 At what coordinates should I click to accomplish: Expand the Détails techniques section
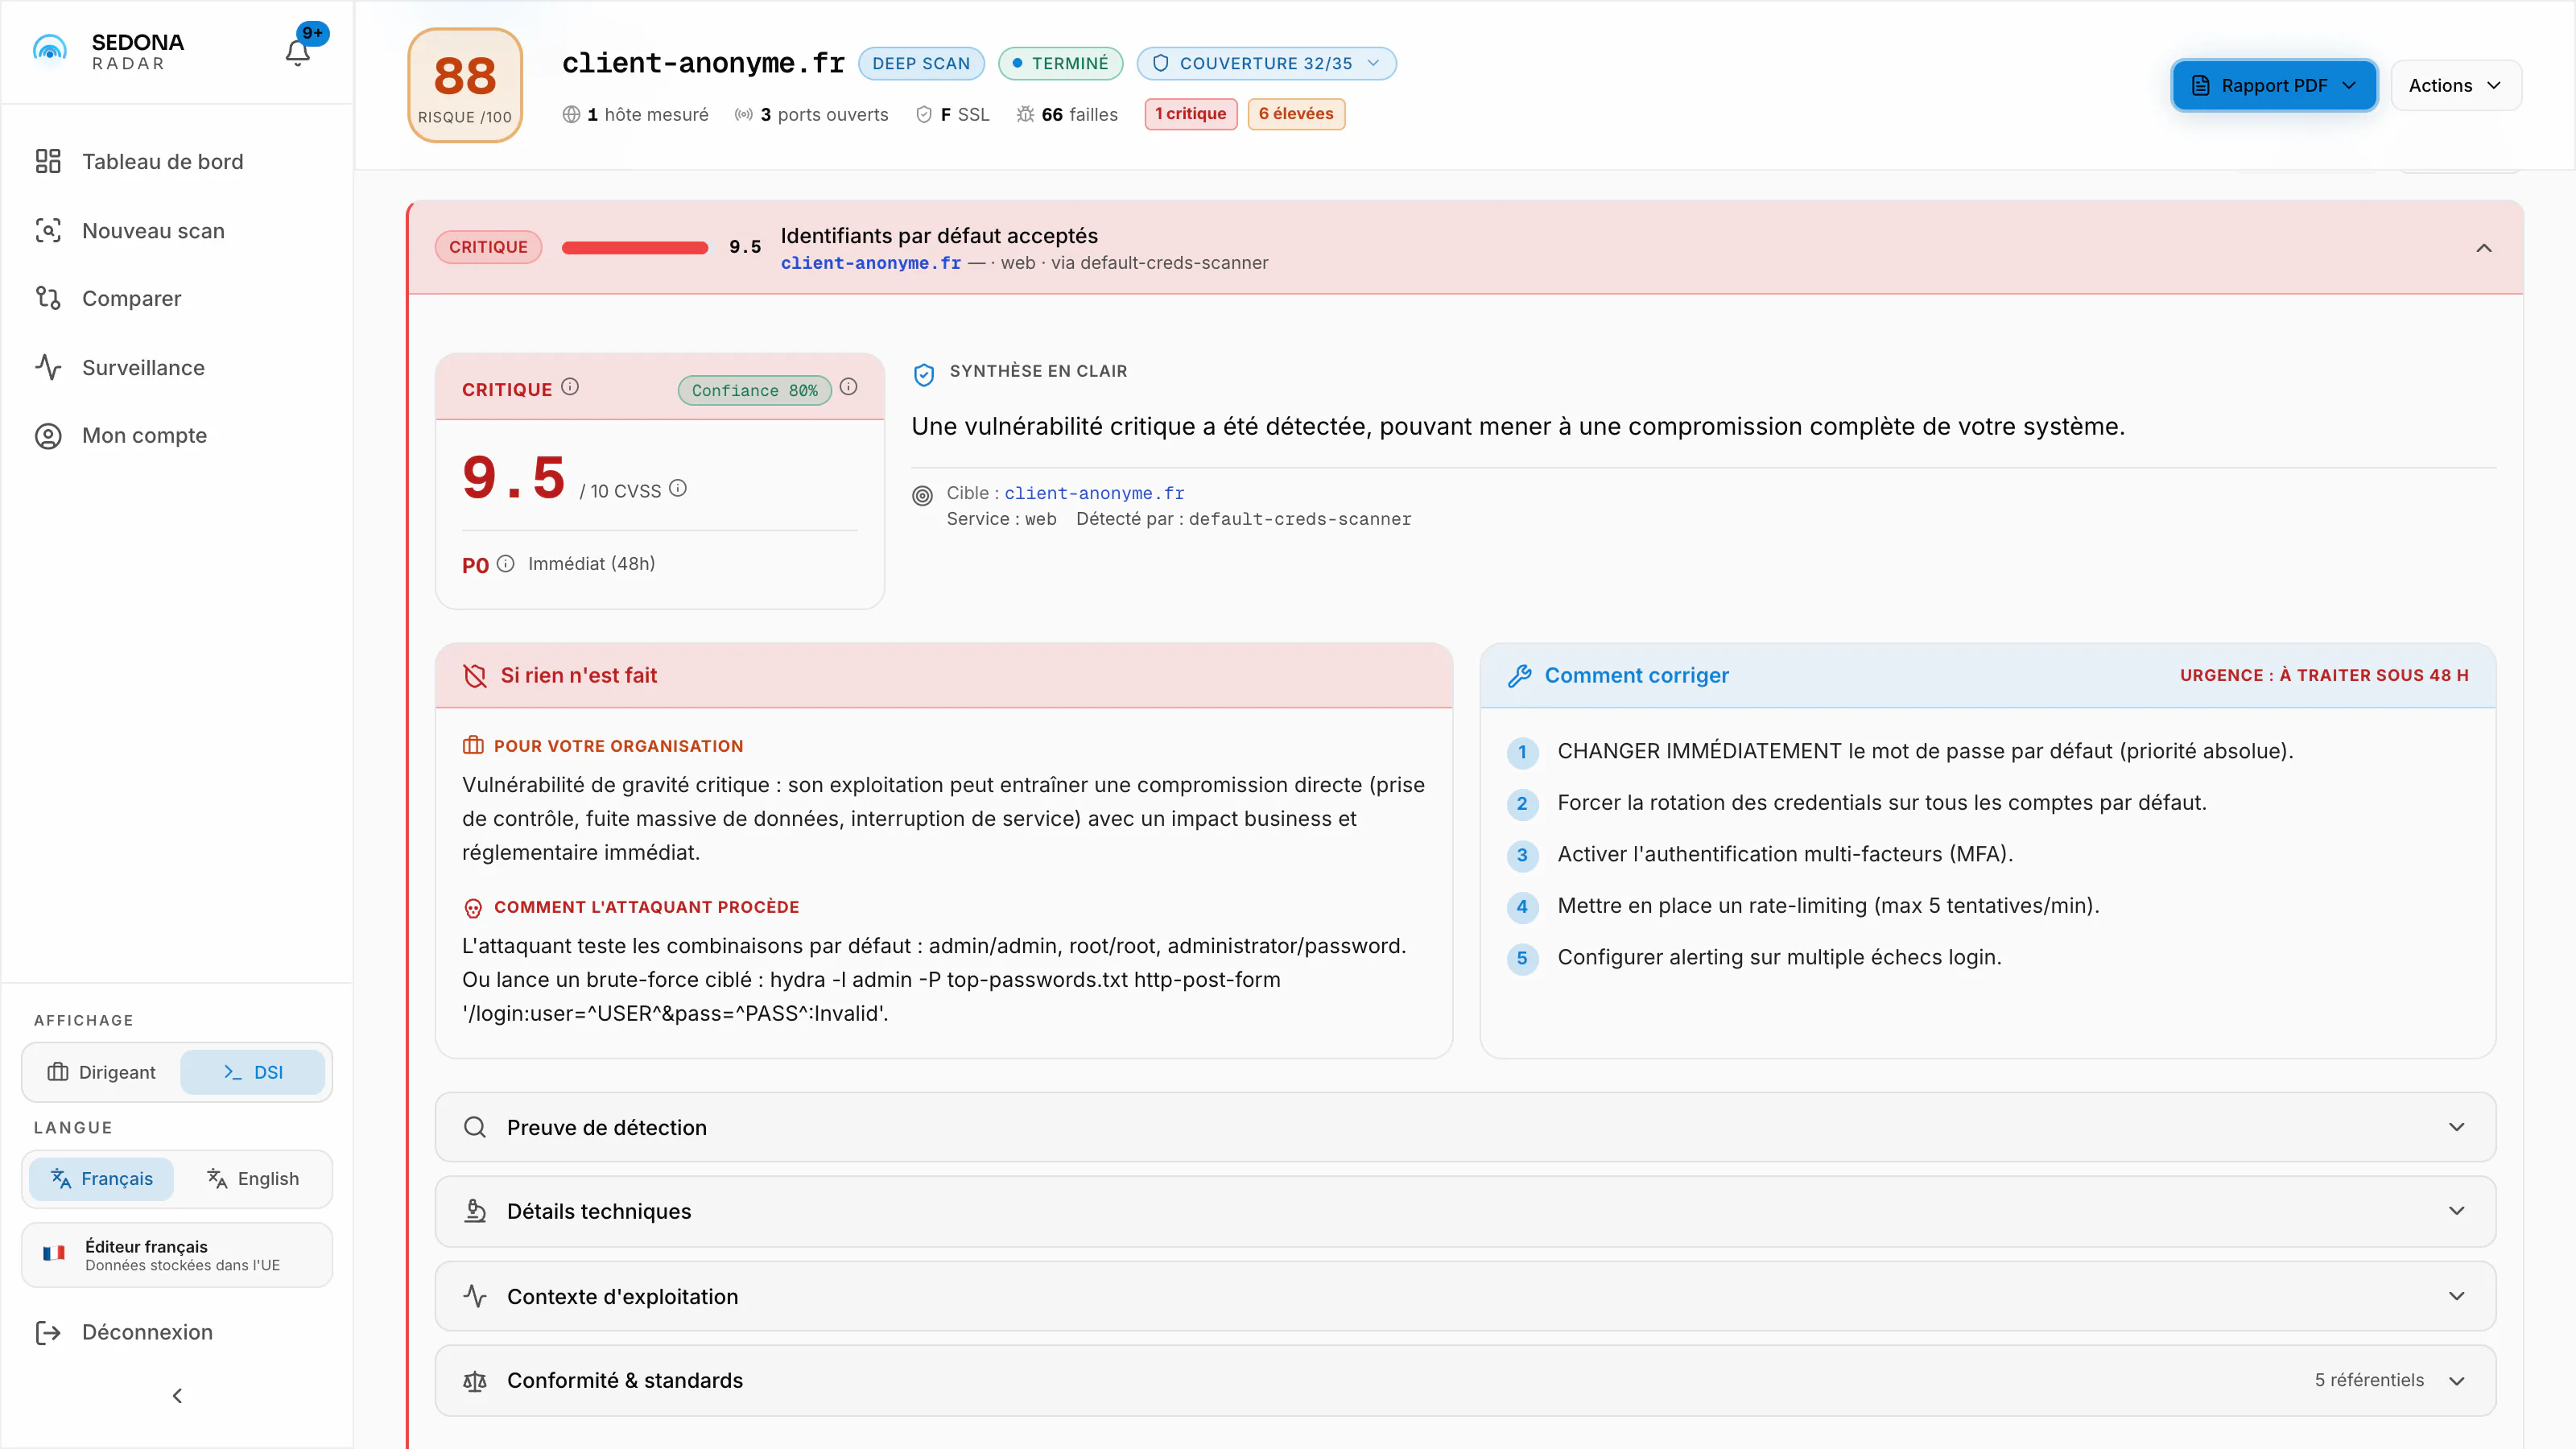point(1465,1211)
